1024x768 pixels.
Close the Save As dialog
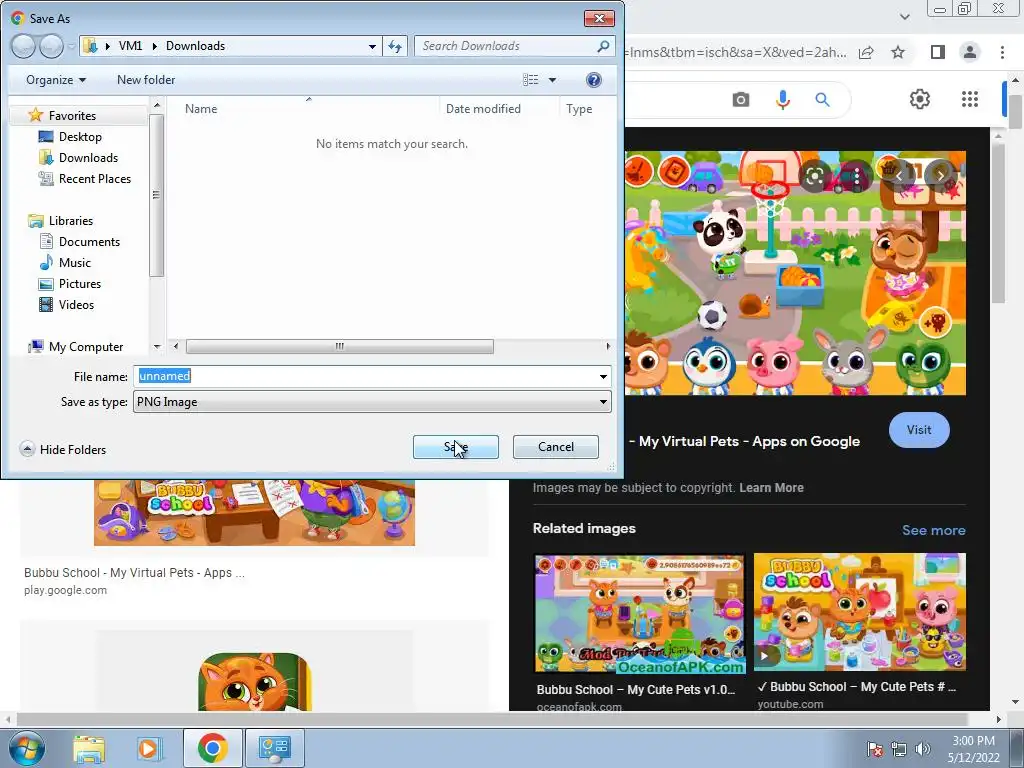pos(599,18)
